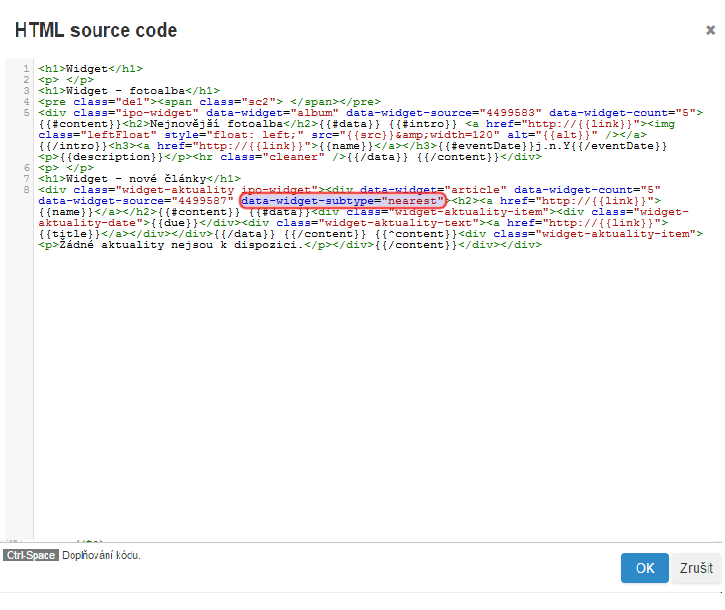
Task: Confirm changes with the OK button
Action: click(645, 568)
